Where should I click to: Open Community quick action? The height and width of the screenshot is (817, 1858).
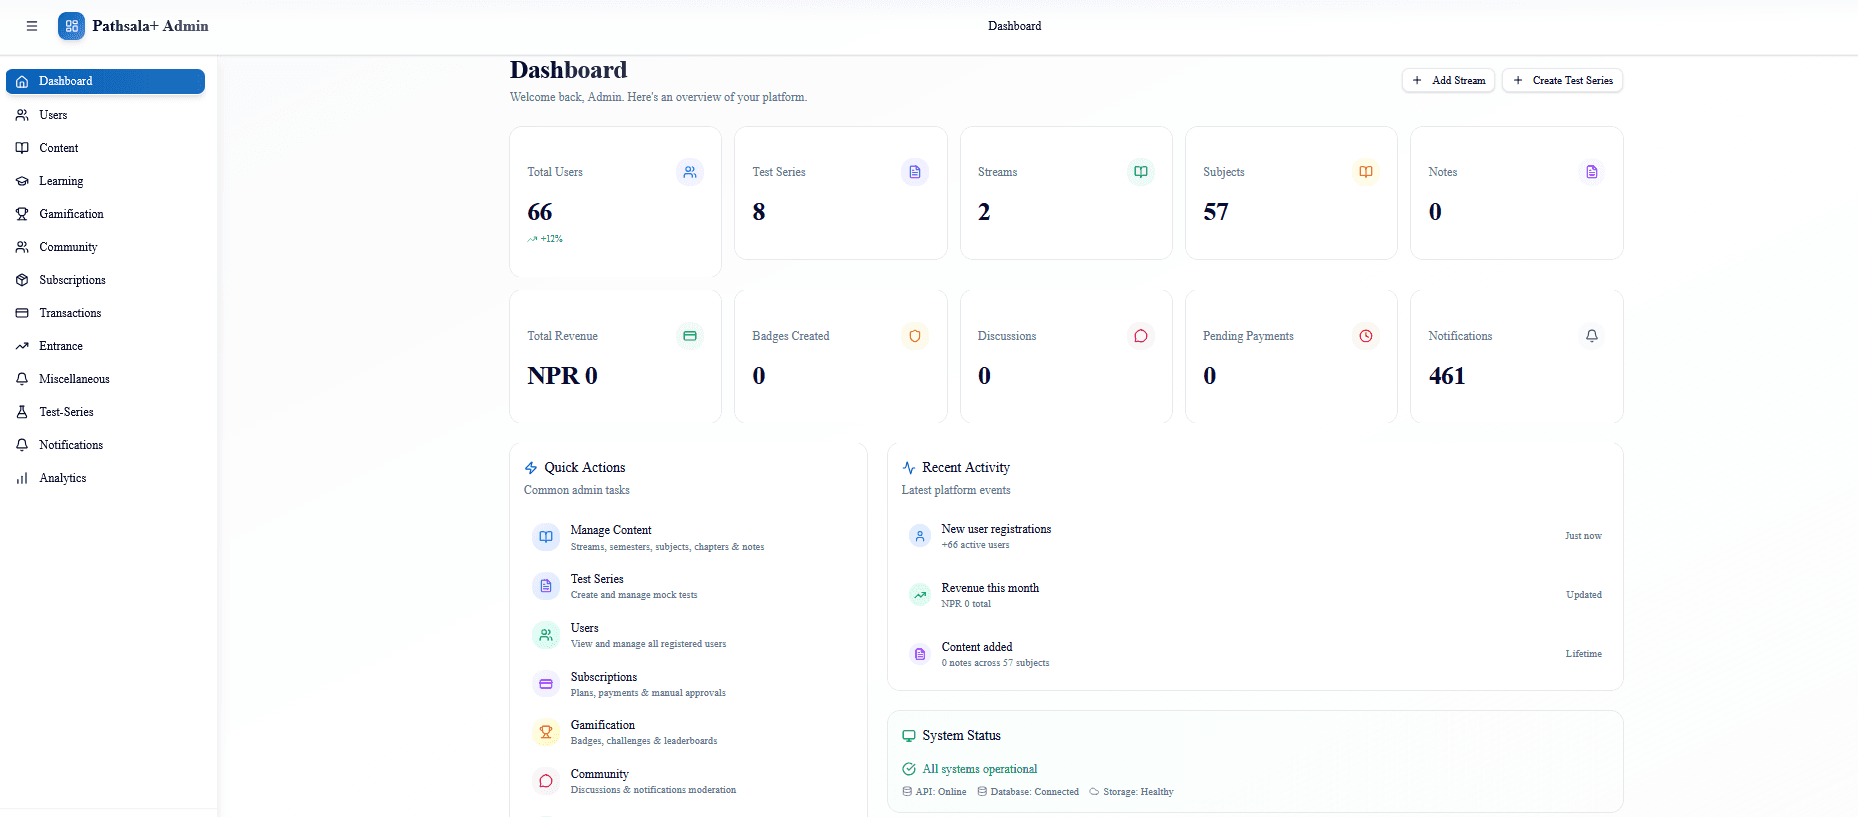coord(688,781)
